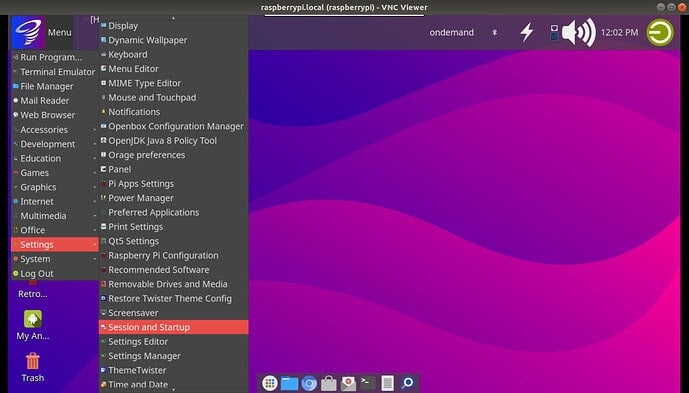Open Mouse and Touchpad settings
This screenshot has width=689, height=393.
coord(174,98)
